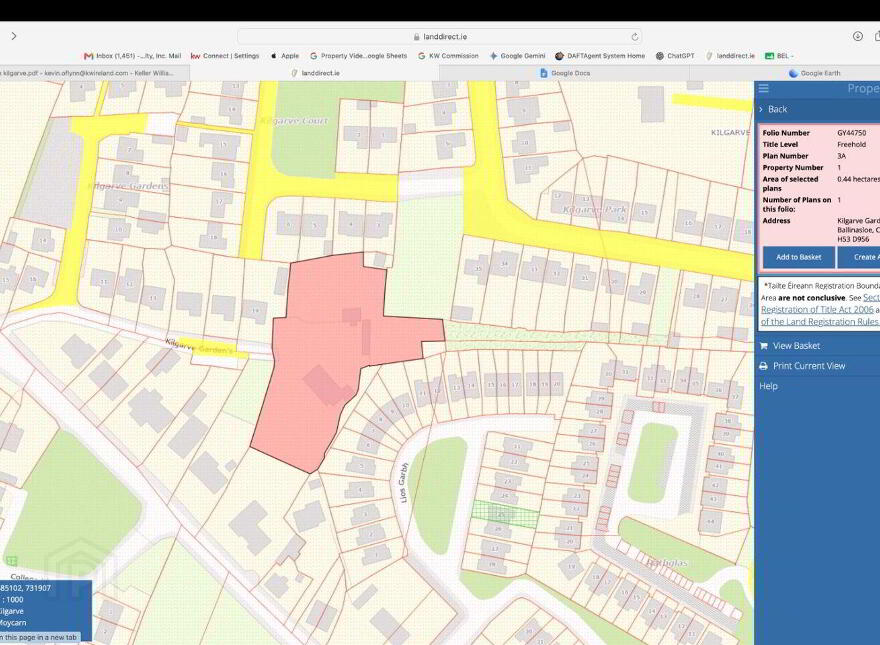Switch to the kilgarve.pdf mail tab

[93, 73]
